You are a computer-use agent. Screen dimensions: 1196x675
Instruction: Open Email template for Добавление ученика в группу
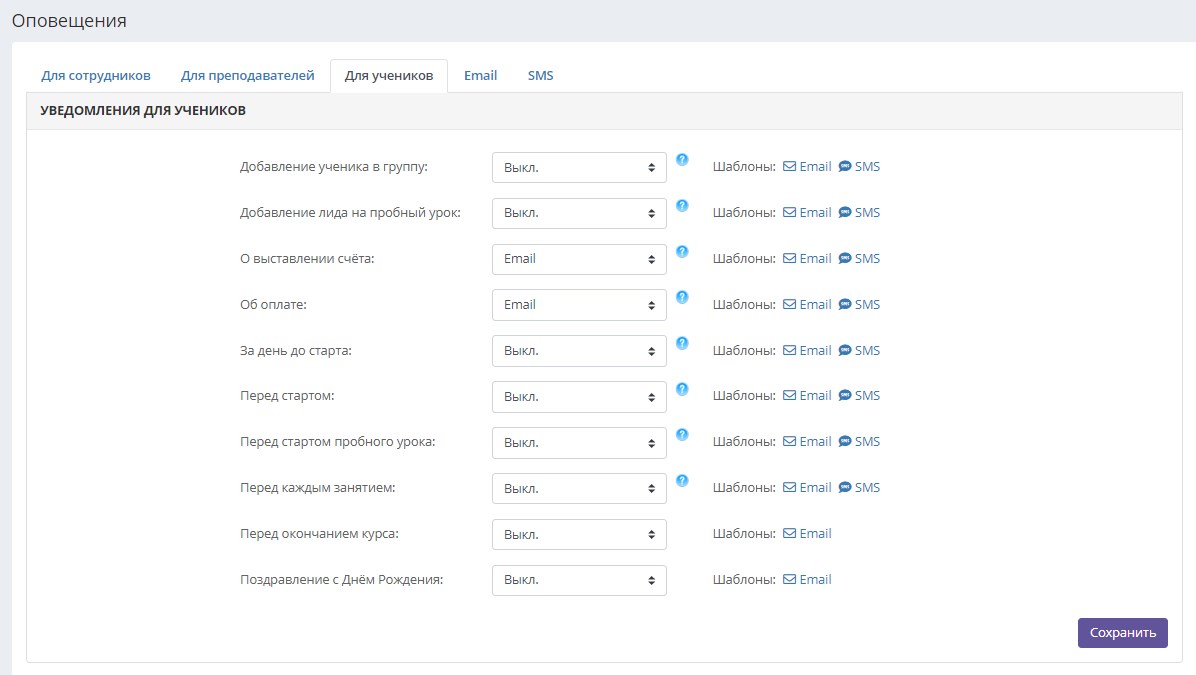pyautogui.click(x=807, y=167)
